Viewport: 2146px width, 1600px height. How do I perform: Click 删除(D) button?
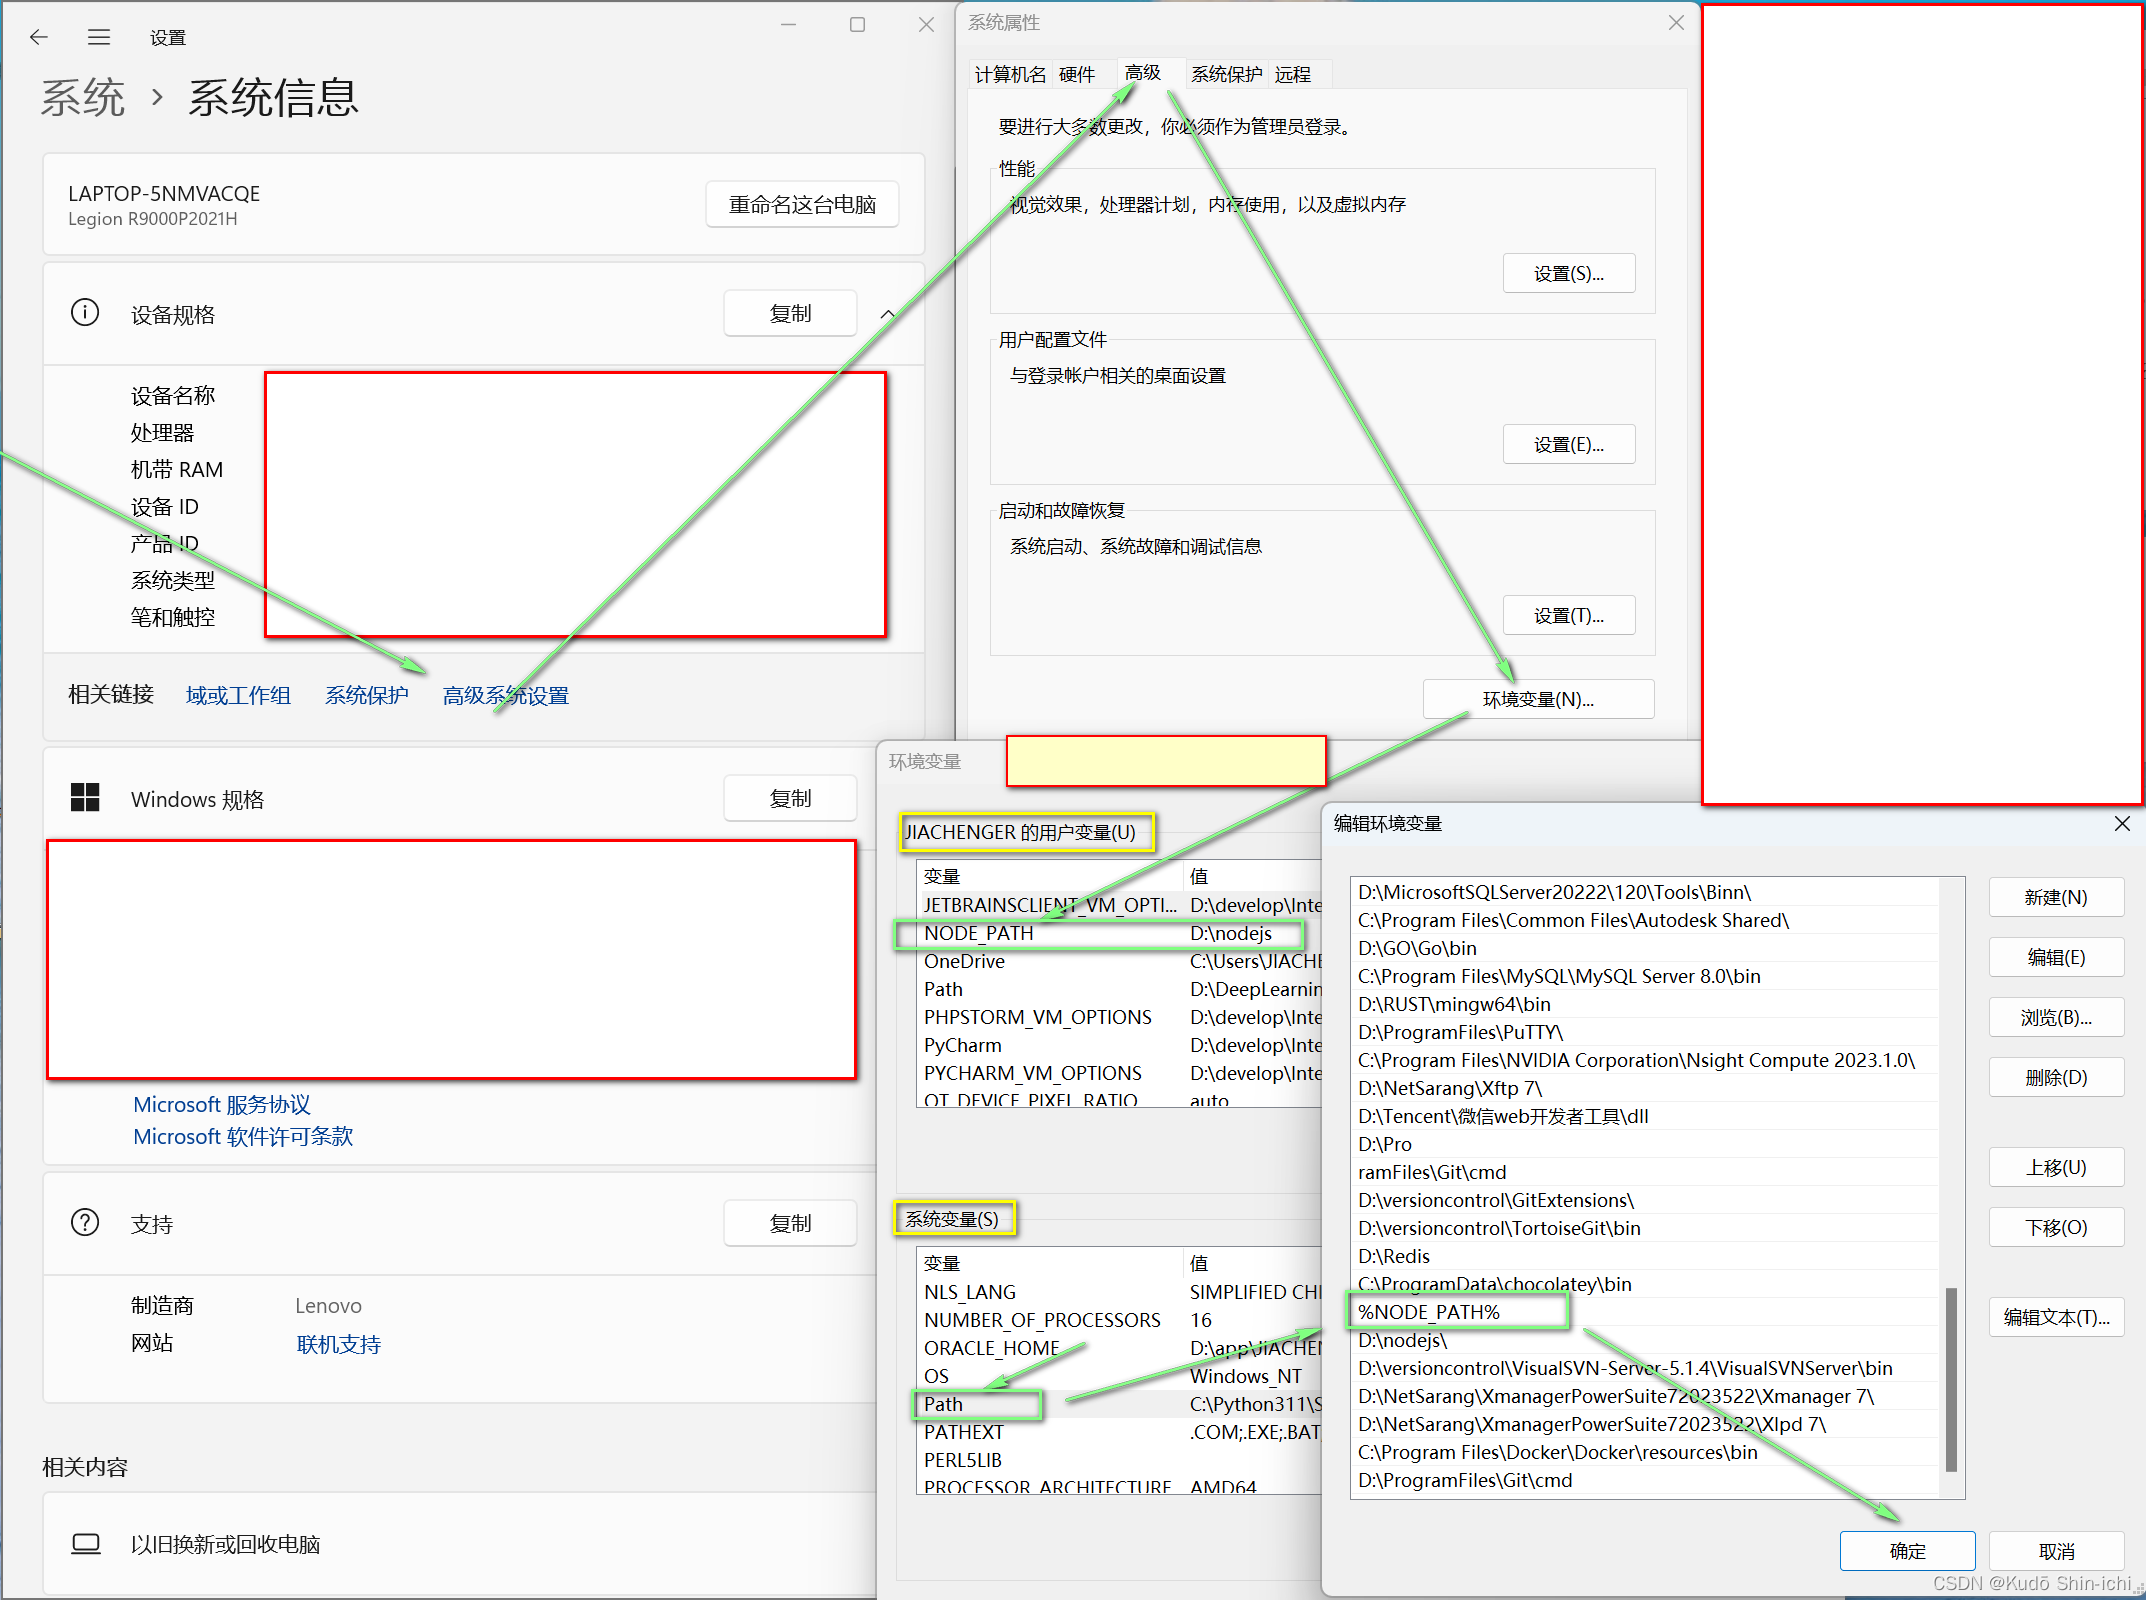(x=2056, y=1077)
